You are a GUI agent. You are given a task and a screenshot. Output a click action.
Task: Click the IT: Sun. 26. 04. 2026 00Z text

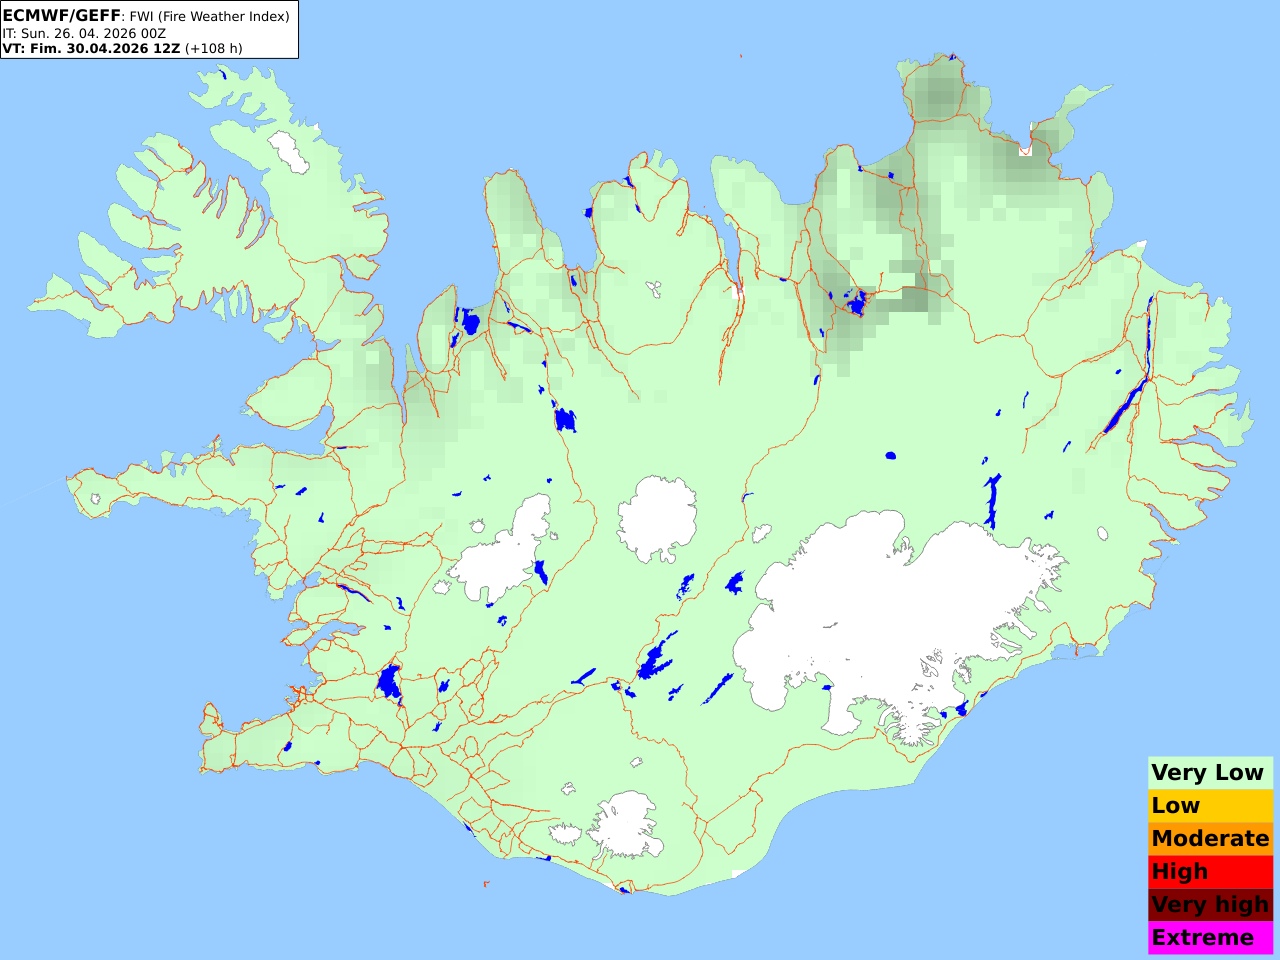coord(84,33)
